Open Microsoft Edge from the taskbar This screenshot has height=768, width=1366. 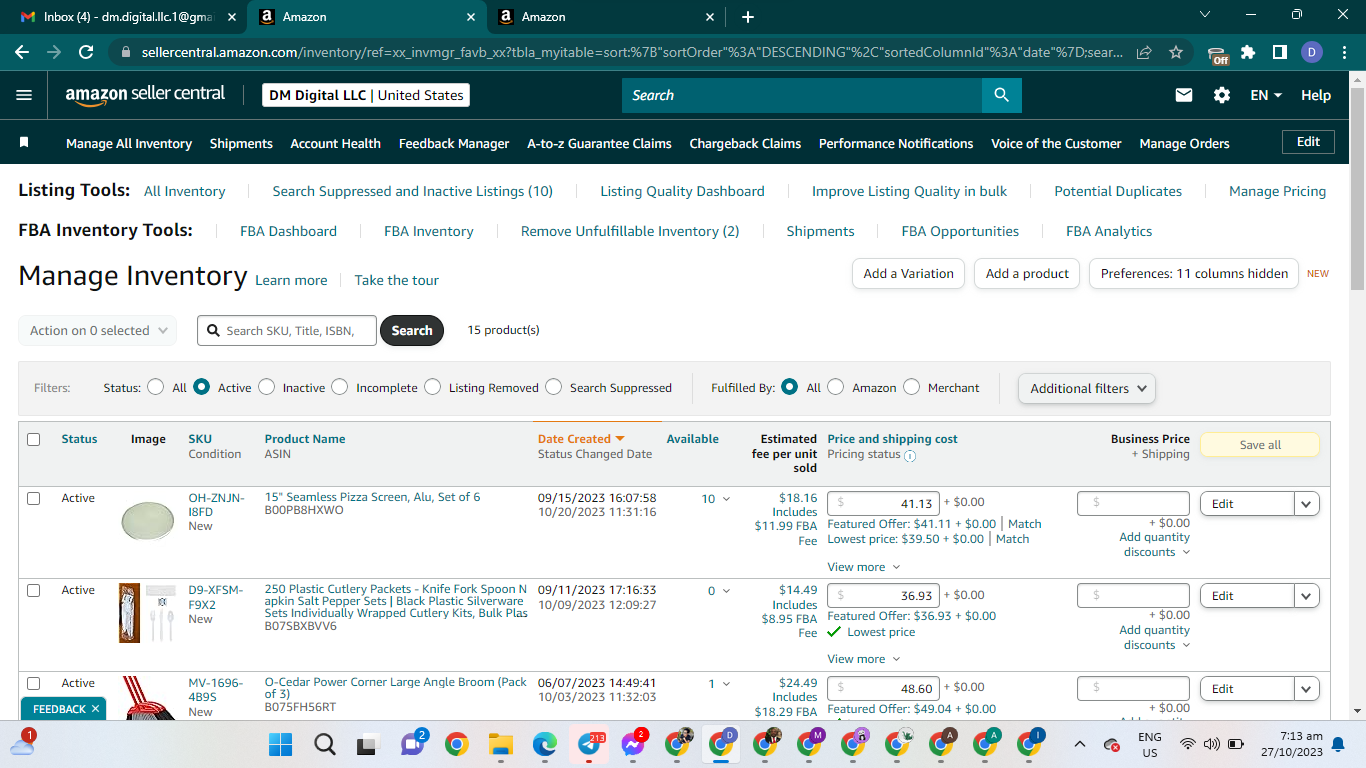544,744
